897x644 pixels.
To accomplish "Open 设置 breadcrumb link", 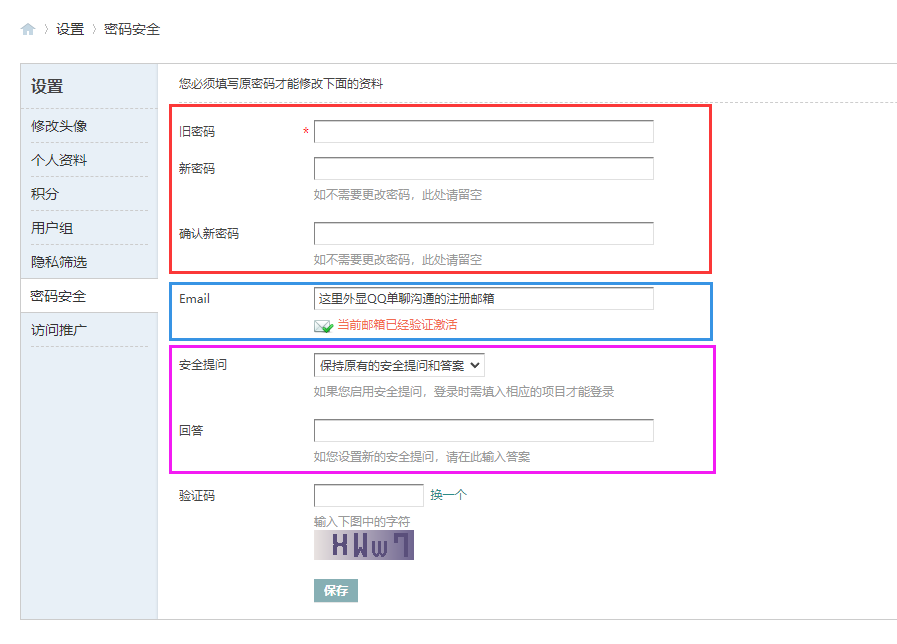I will [70, 29].
